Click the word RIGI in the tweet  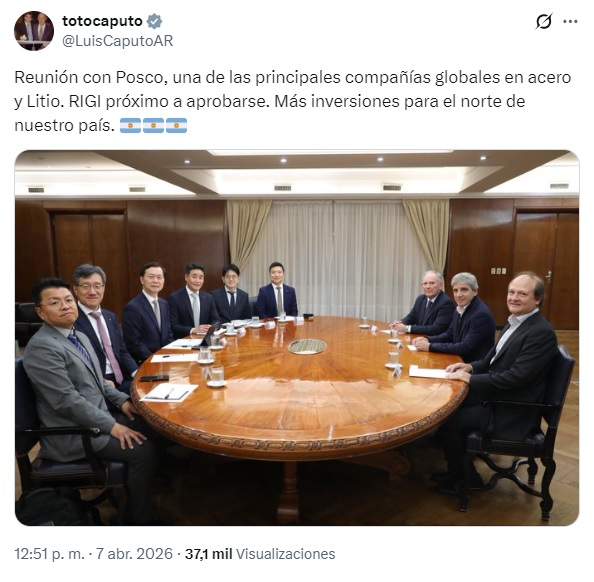pos(85,101)
